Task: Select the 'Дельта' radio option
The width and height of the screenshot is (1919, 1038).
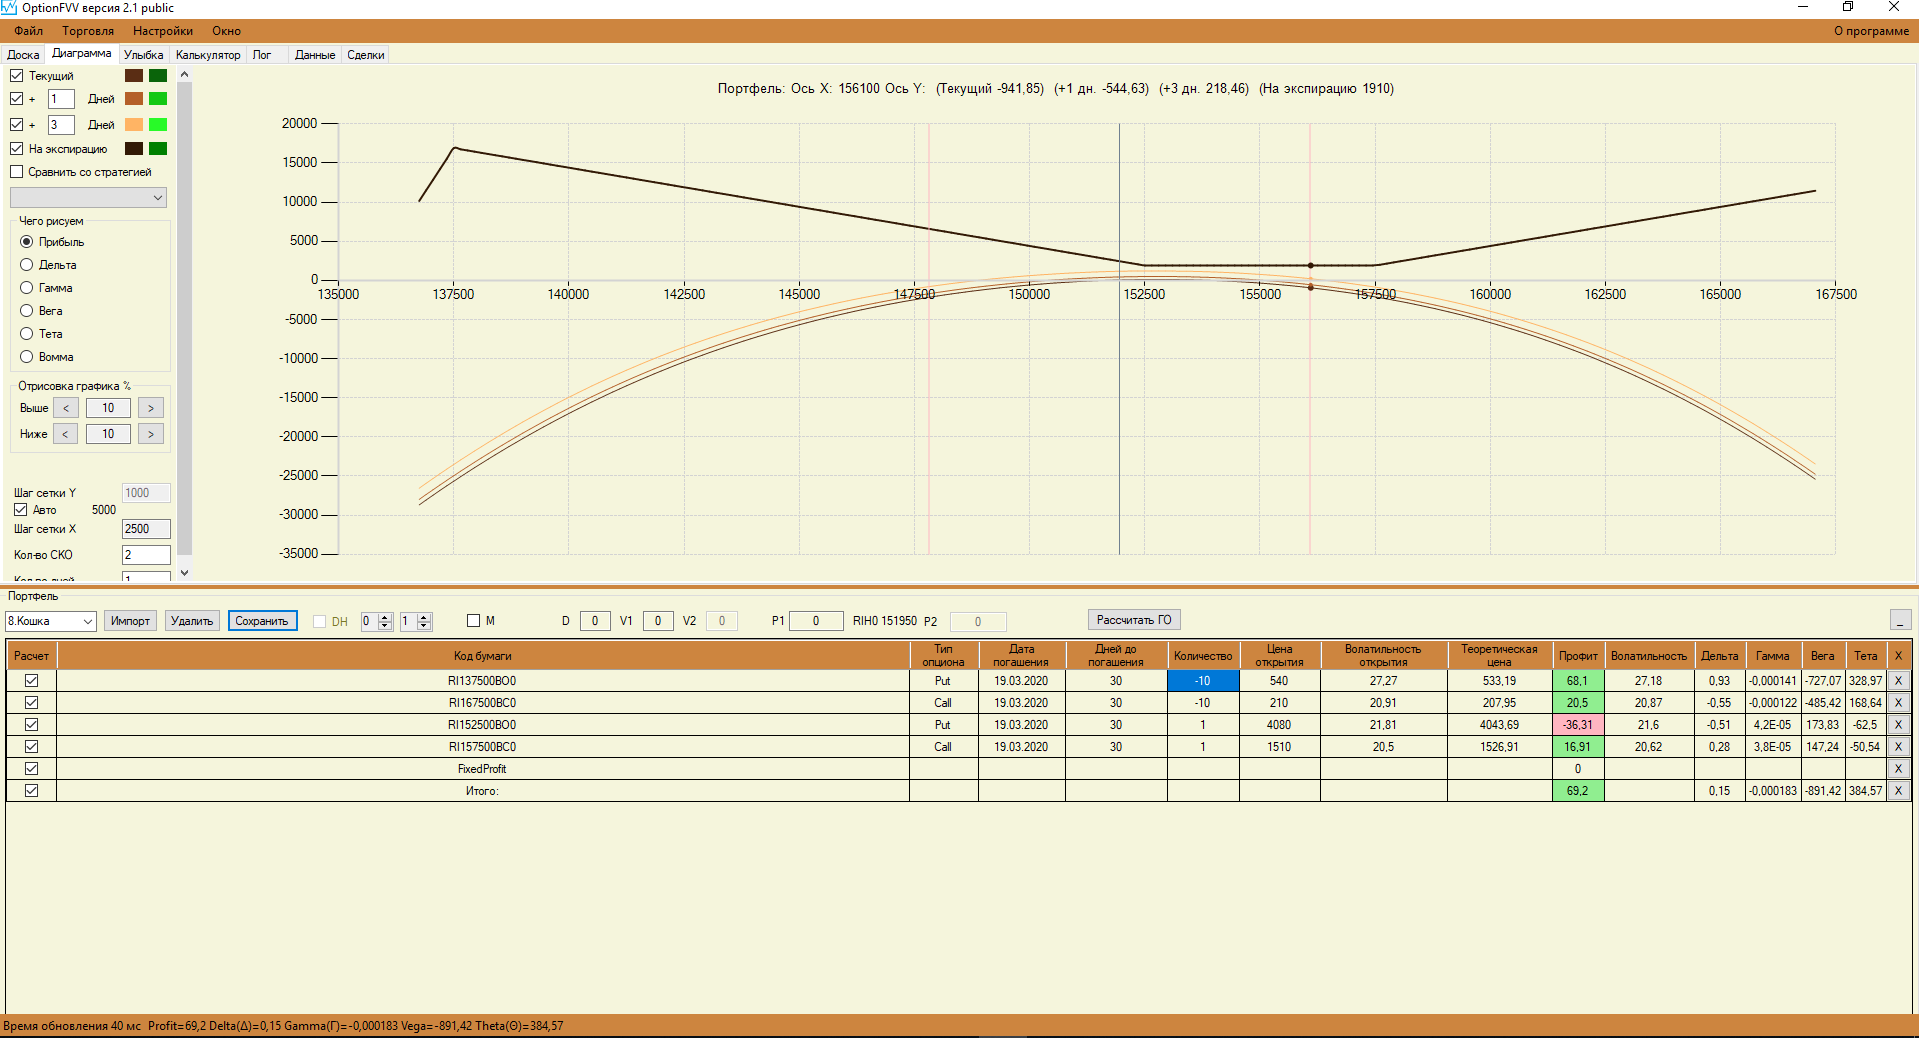Action: pyautogui.click(x=27, y=265)
